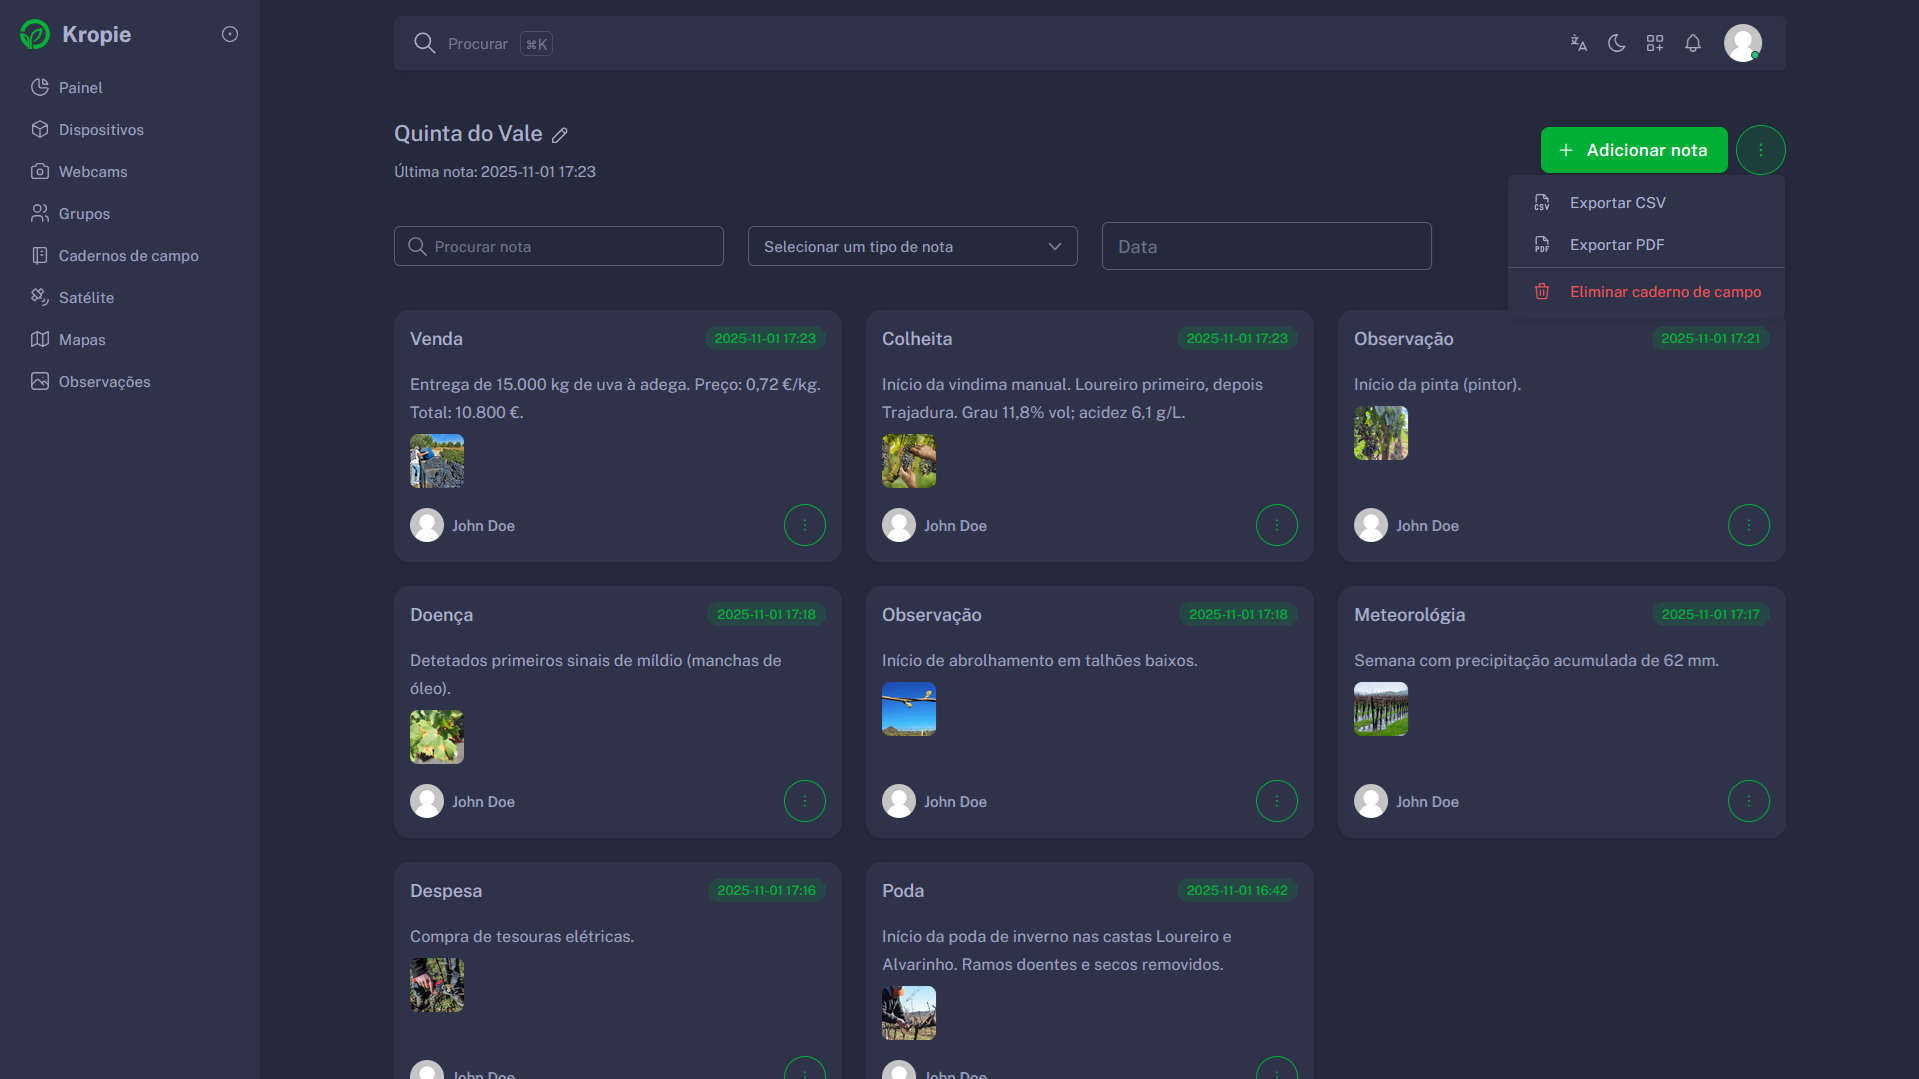Viewport: 1919px width, 1079px height.
Task: Click pencil icon to edit Quinta do Vale
Action: [560, 135]
